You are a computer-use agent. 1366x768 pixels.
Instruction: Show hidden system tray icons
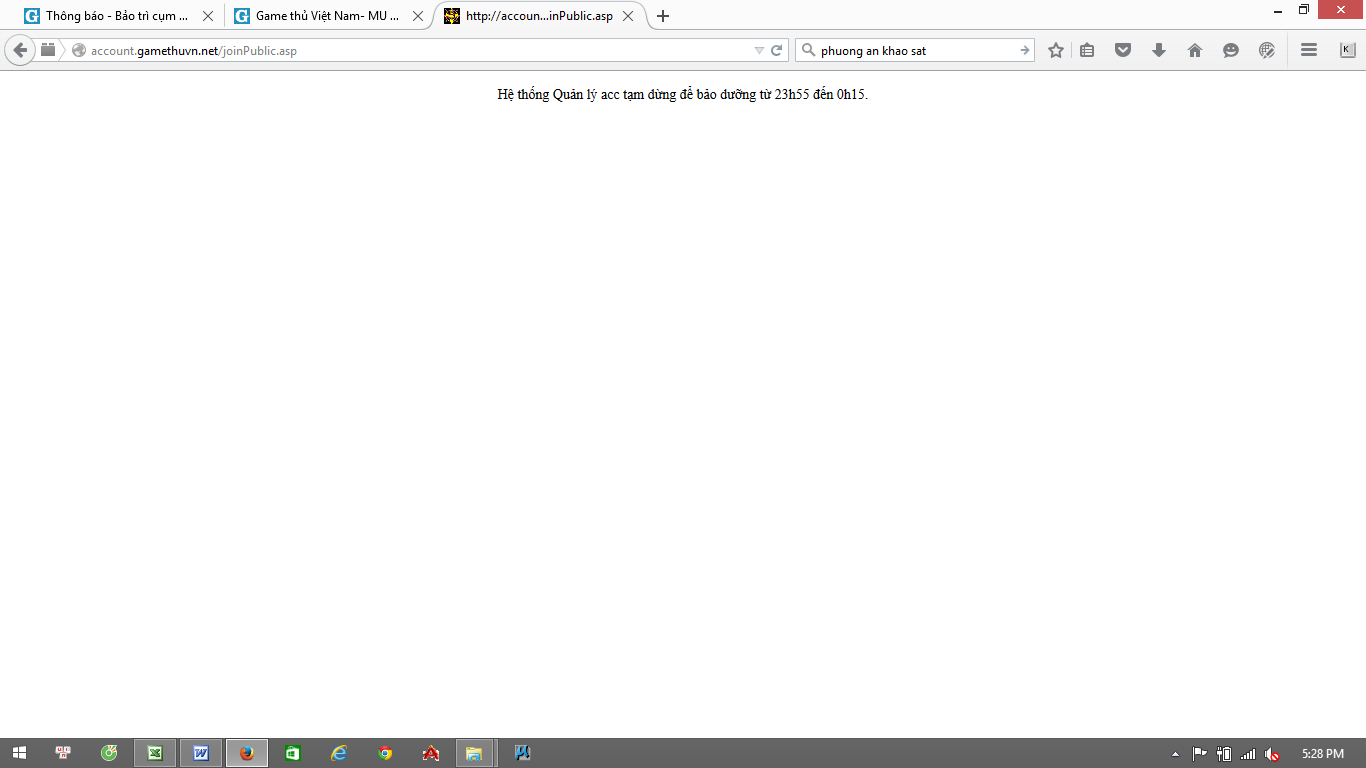click(1175, 753)
